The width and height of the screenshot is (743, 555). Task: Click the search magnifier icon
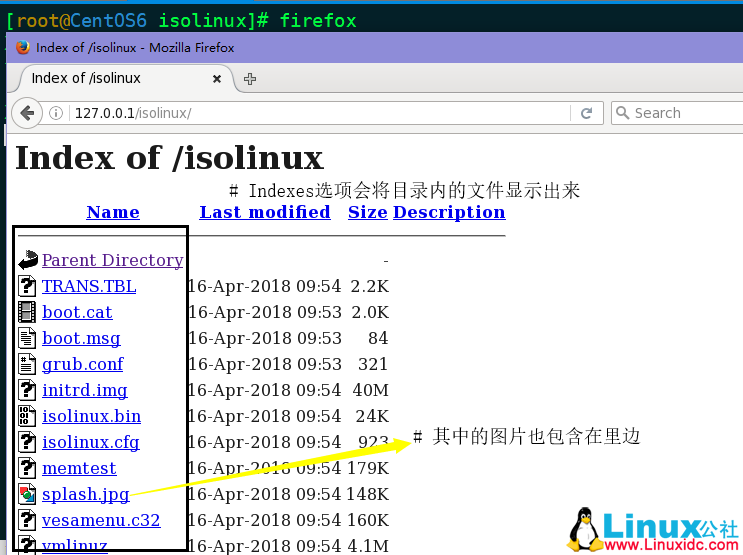pyautogui.click(x=622, y=113)
